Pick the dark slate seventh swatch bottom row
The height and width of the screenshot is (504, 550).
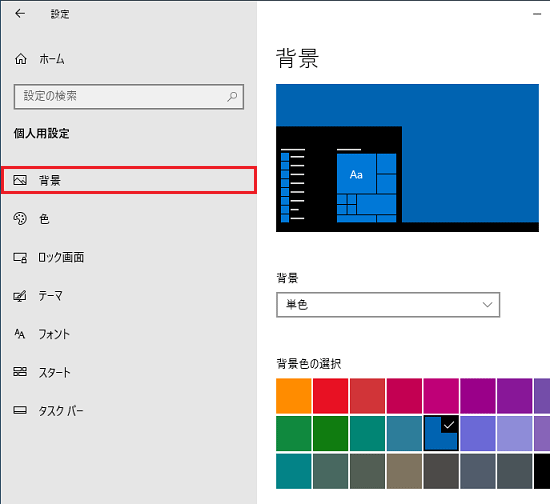click(x=515, y=471)
